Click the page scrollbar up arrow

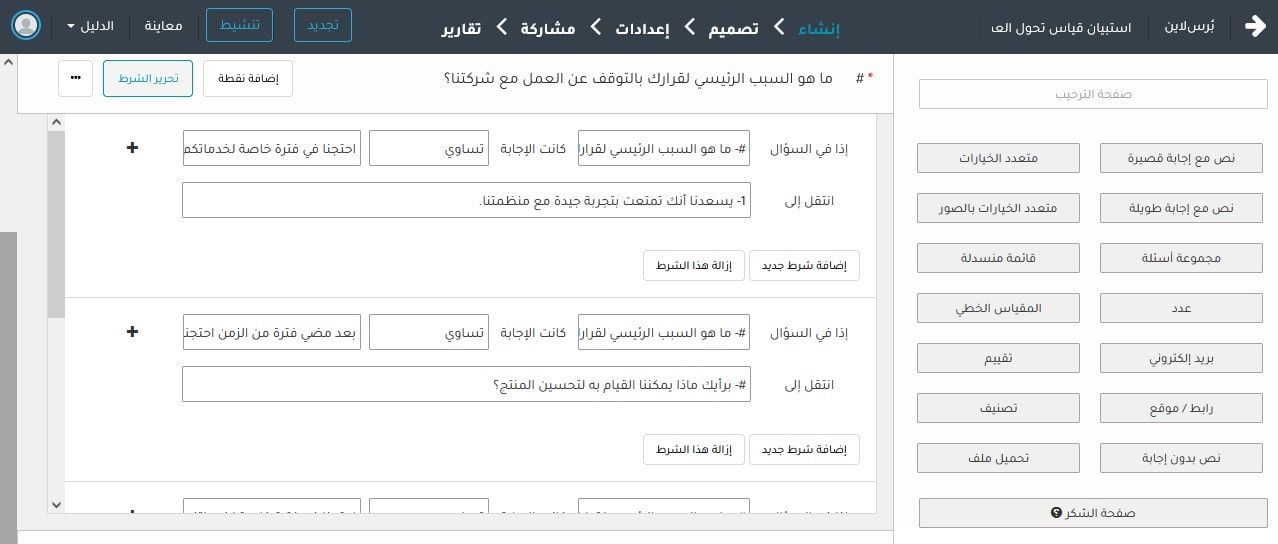(8, 62)
